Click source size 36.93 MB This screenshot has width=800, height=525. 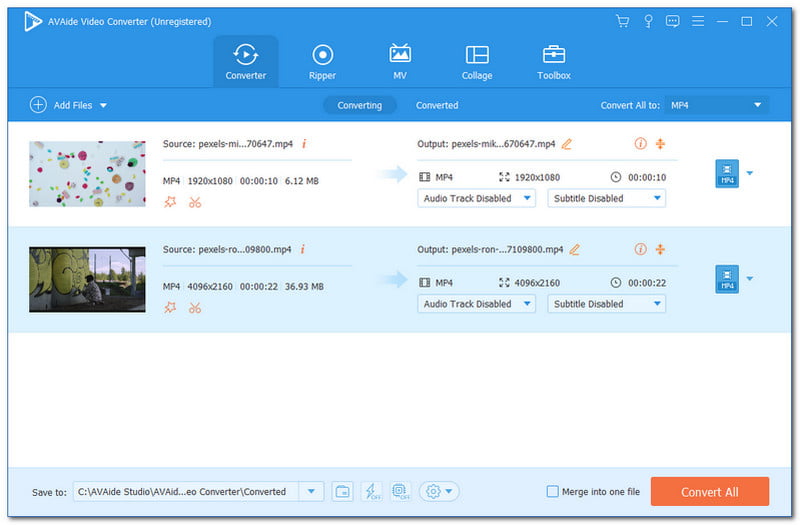pyautogui.click(x=304, y=286)
